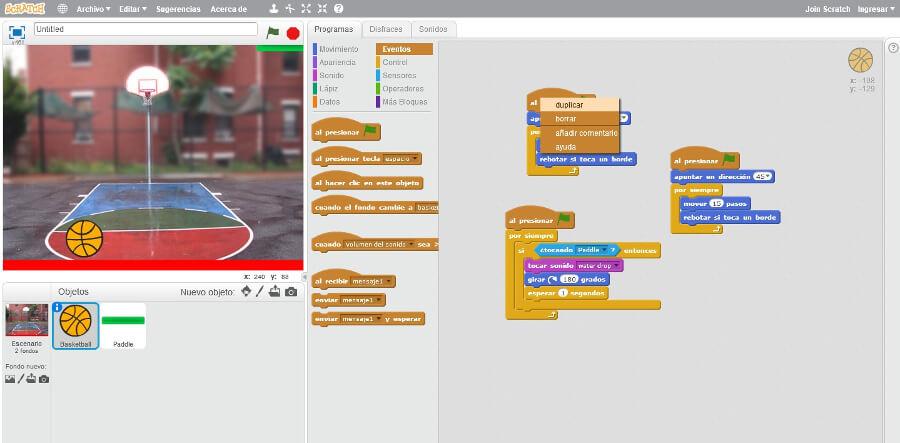Stop project with red stop button
Viewport: 900px width, 443px height.
point(293,33)
